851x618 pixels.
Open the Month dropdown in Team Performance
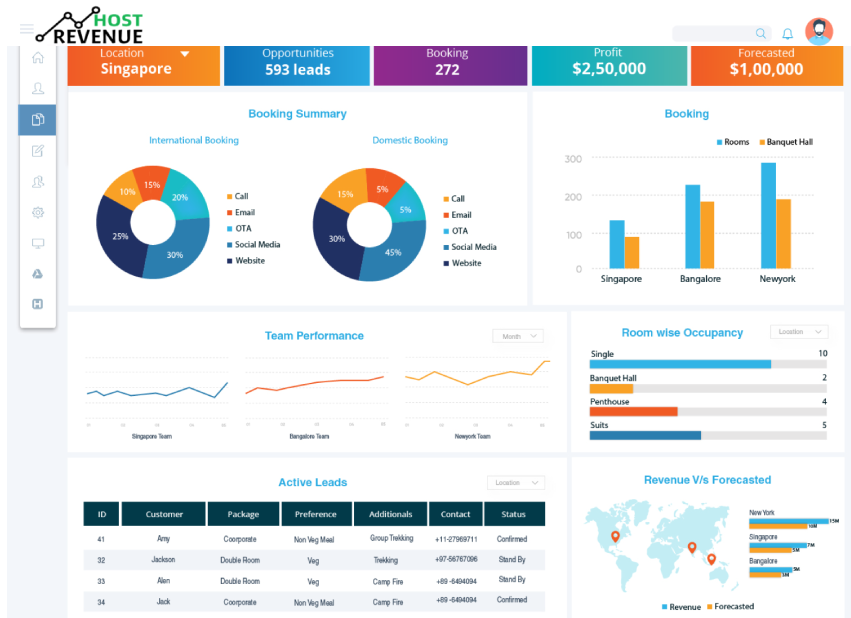coord(517,336)
